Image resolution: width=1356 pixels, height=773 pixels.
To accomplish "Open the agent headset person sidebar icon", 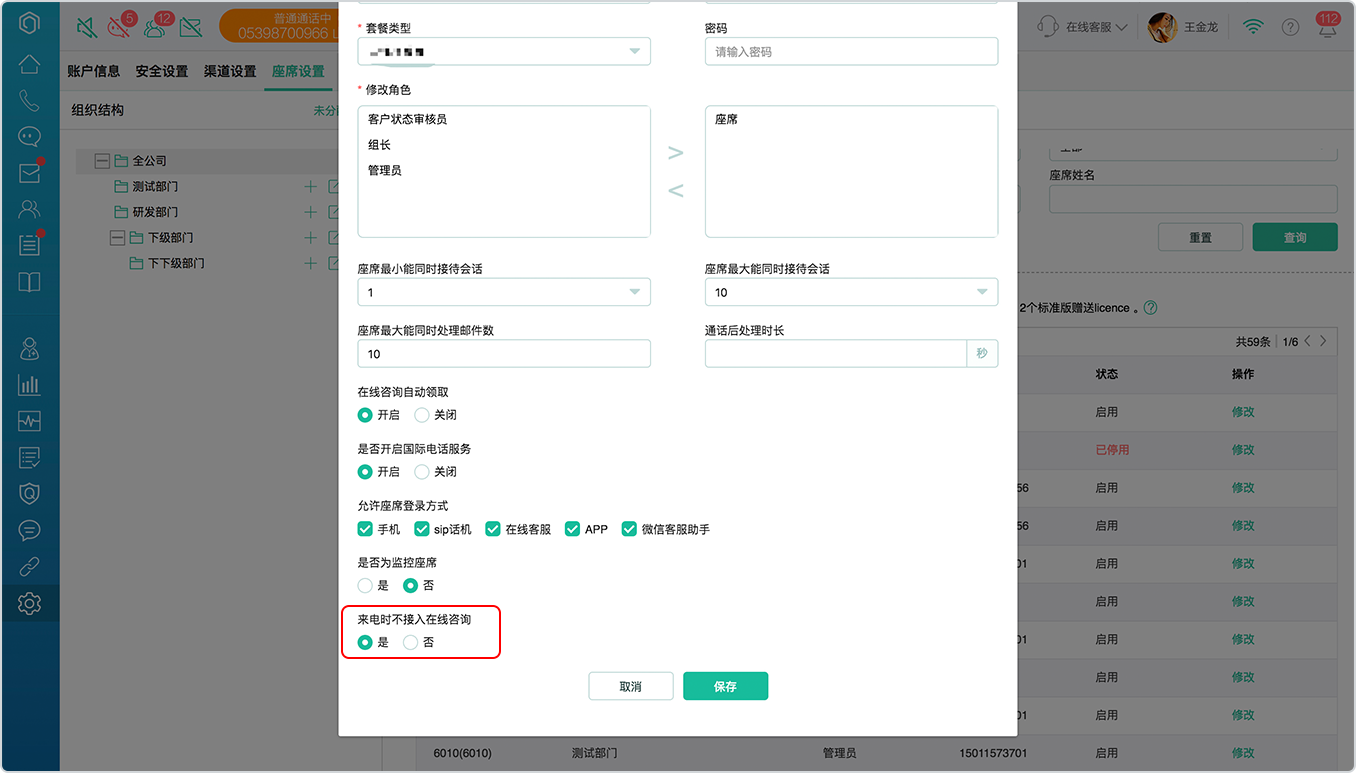I will pos(29,348).
